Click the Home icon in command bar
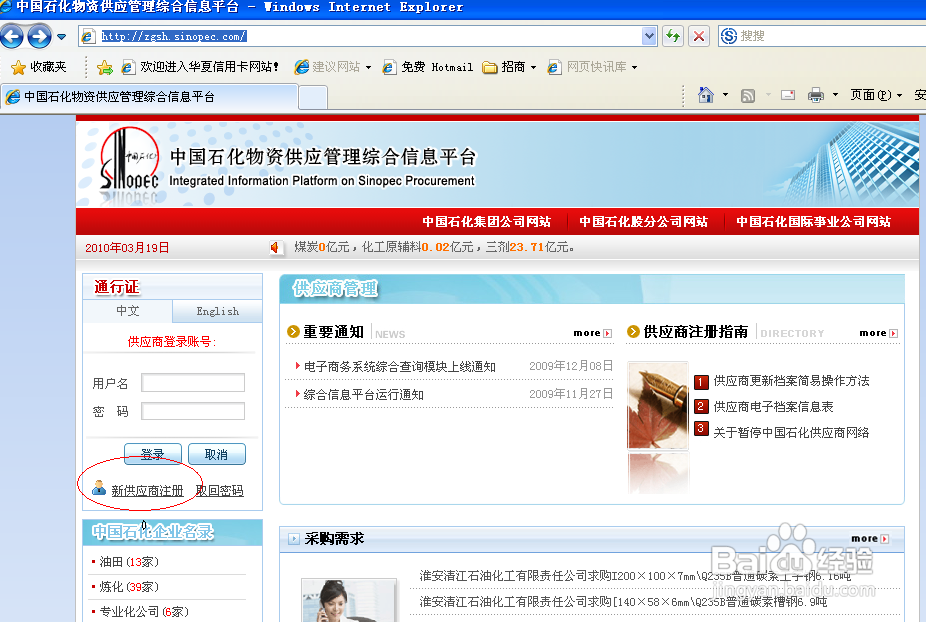Image resolution: width=926 pixels, height=622 pixels. pyautogui.click(x=706, y=95)
